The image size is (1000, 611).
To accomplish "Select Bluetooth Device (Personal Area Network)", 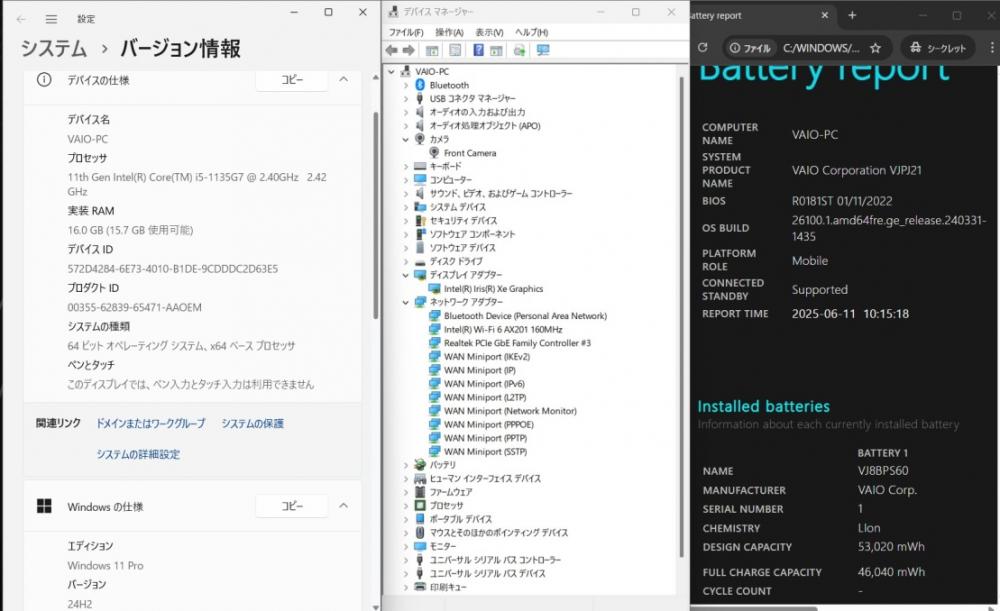I will click(526, 316).
